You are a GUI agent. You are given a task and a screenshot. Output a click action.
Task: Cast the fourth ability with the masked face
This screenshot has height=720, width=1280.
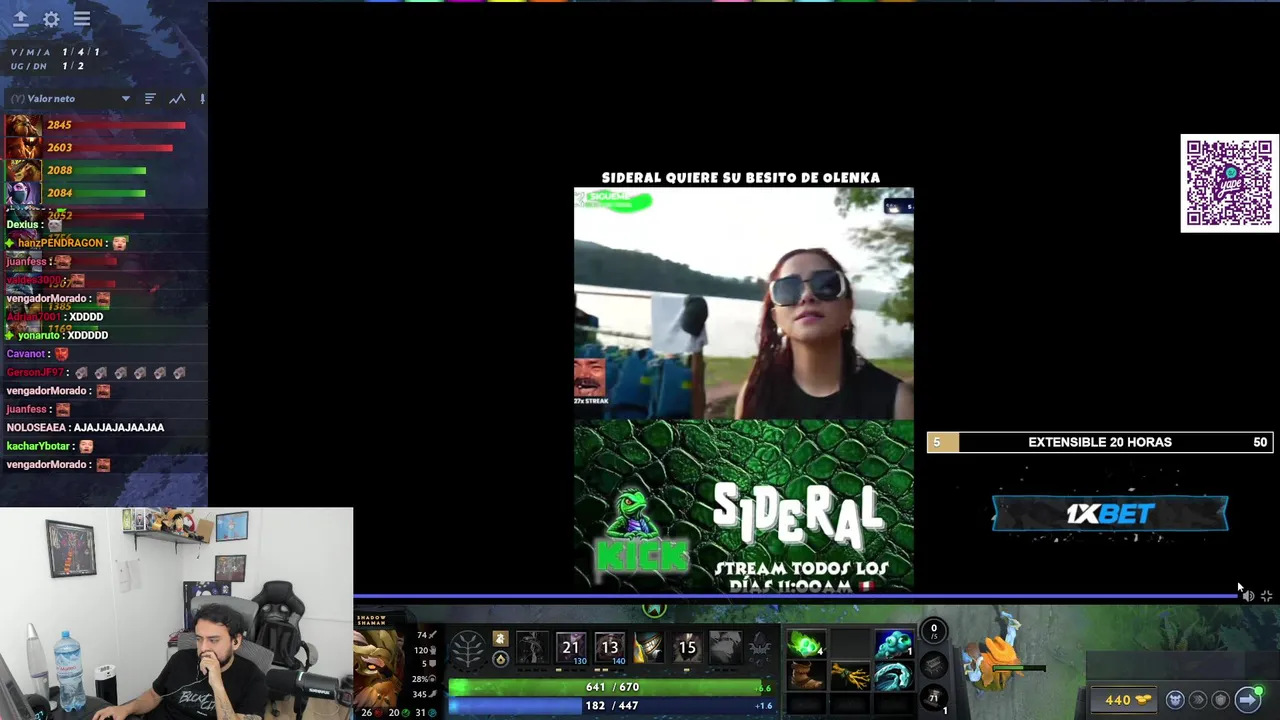pyautogui.click(x=649, y=647)
